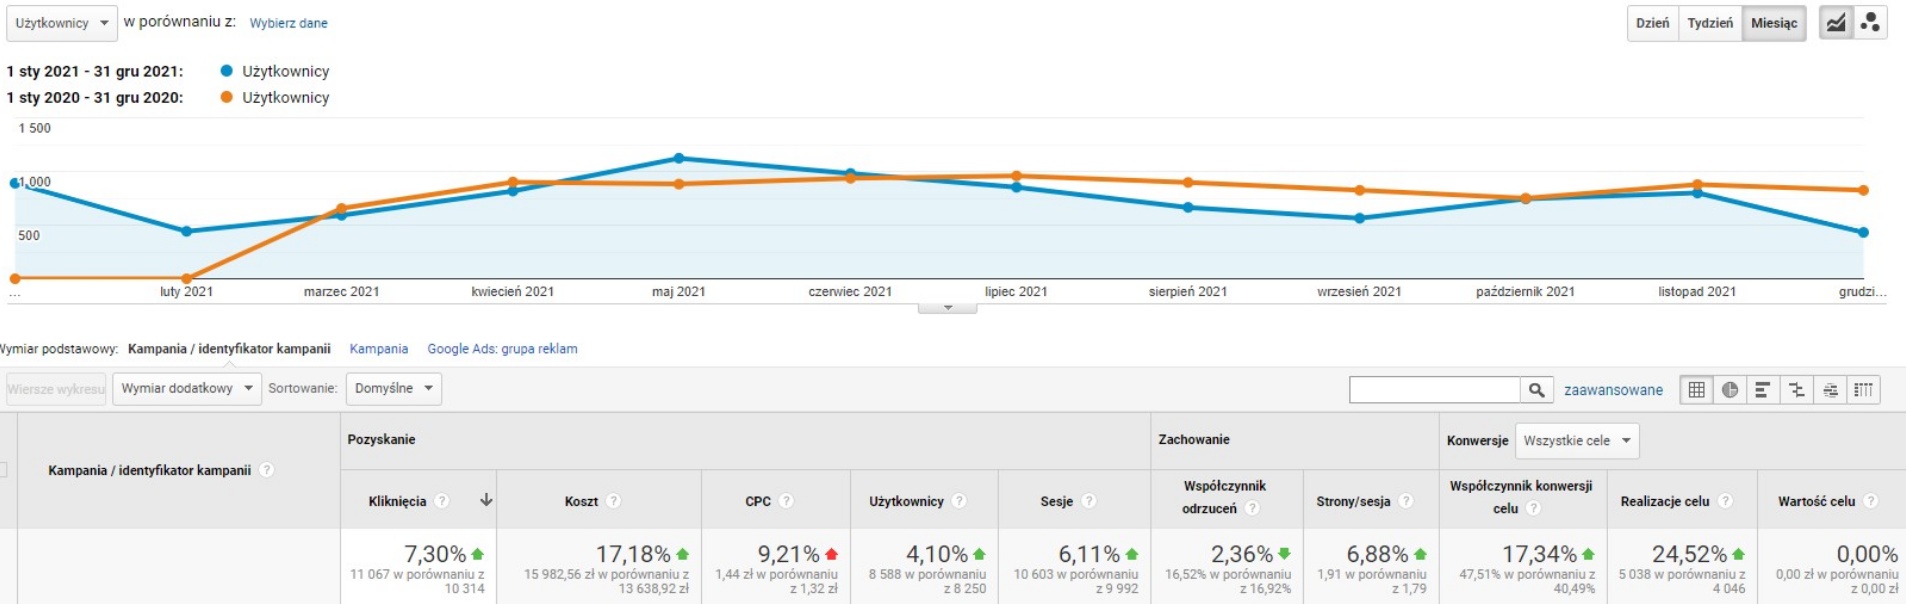The height and width of the screenshot is (604, 1906).
Task: Open help icon next to CPC
Action: 786,501
